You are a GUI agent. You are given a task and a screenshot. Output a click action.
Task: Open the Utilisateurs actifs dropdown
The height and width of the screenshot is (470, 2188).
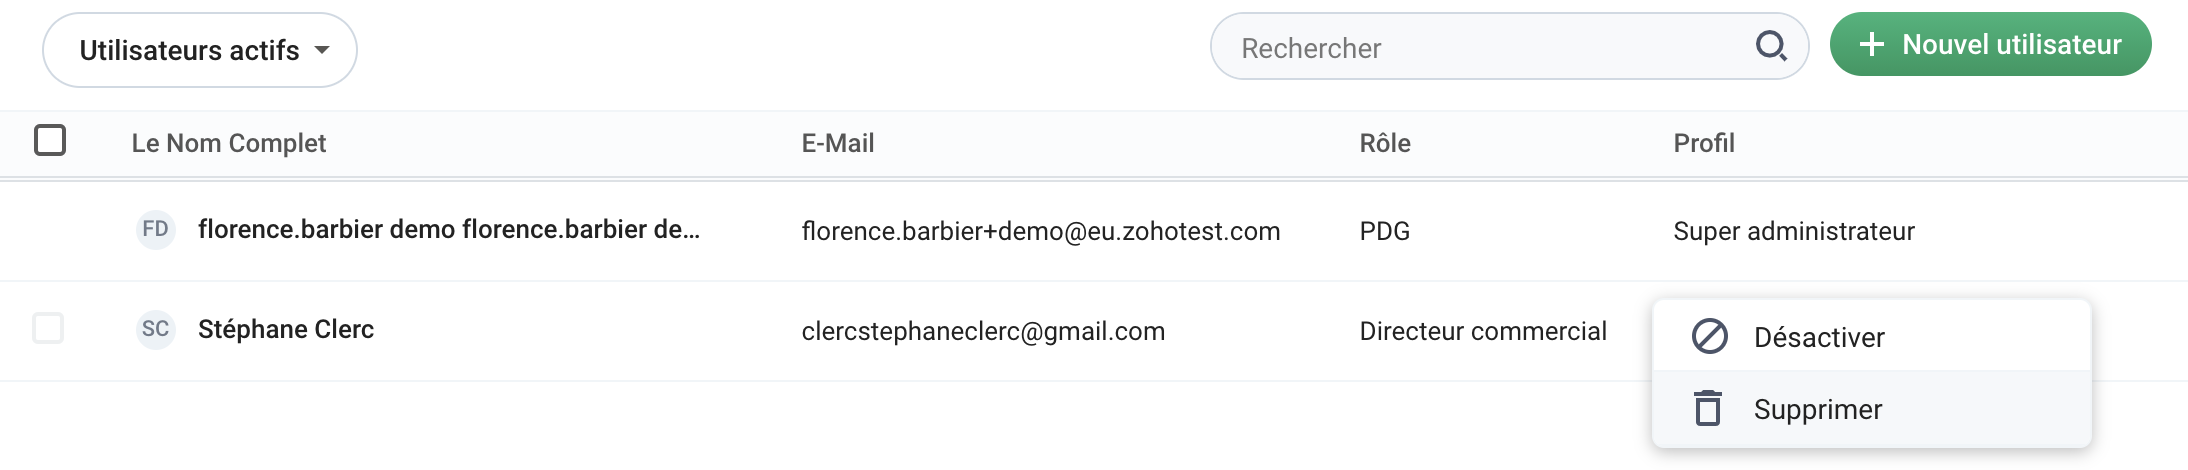(x=190, y=50)
